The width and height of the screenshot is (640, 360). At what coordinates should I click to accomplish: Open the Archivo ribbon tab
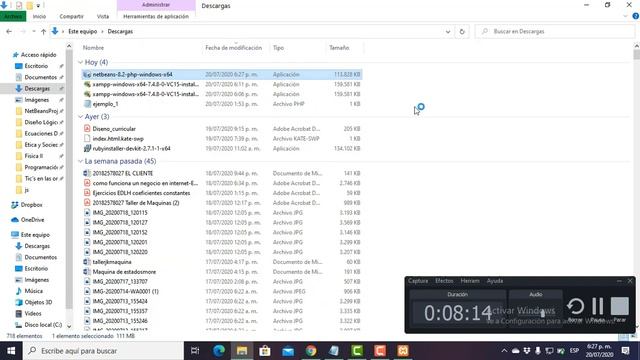(13, 16)
